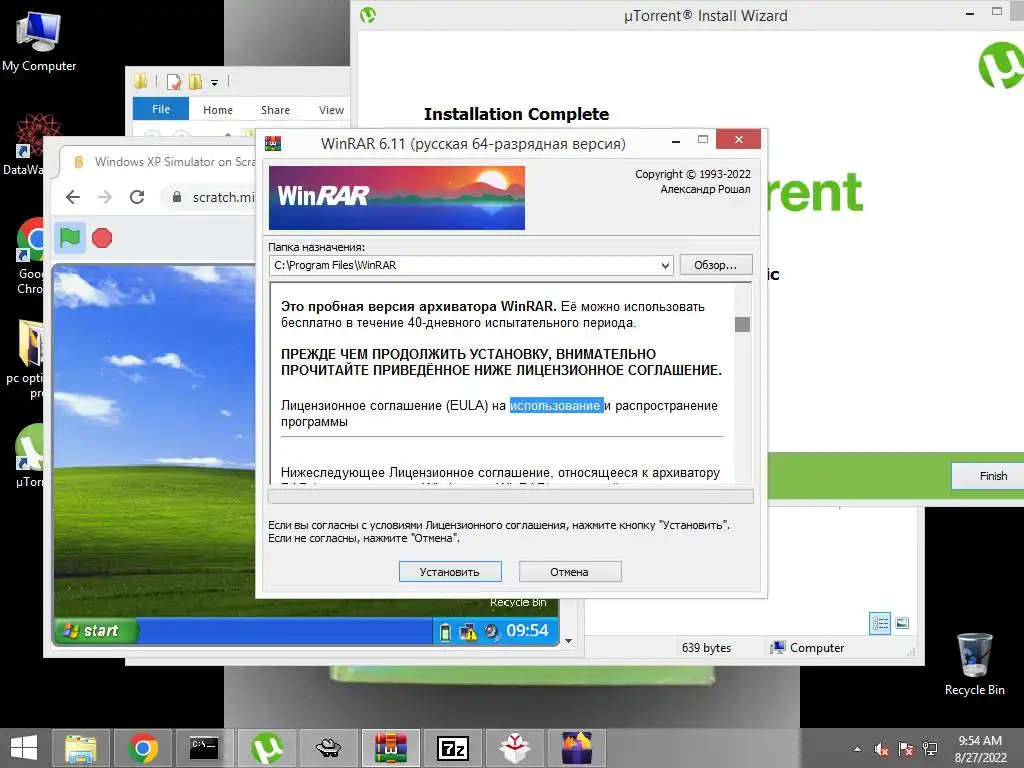Image resolution: width=1024 pixels, height=768 pixels.
Task: Click the New folder icon in Explorer toolbar
Action: tap(195, 82)
